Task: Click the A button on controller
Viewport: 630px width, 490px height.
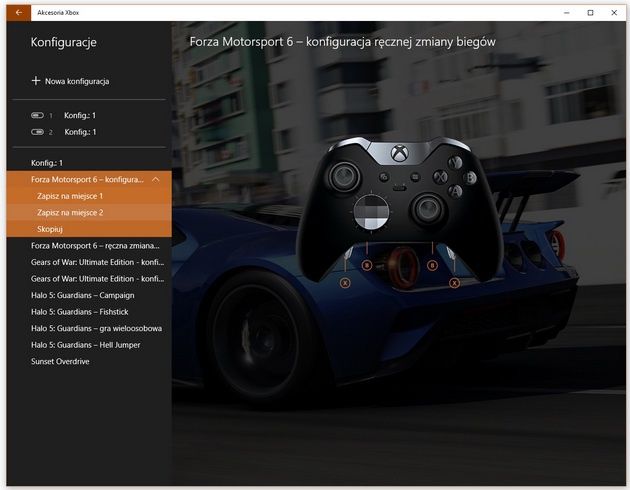Action: coord(455,191)
